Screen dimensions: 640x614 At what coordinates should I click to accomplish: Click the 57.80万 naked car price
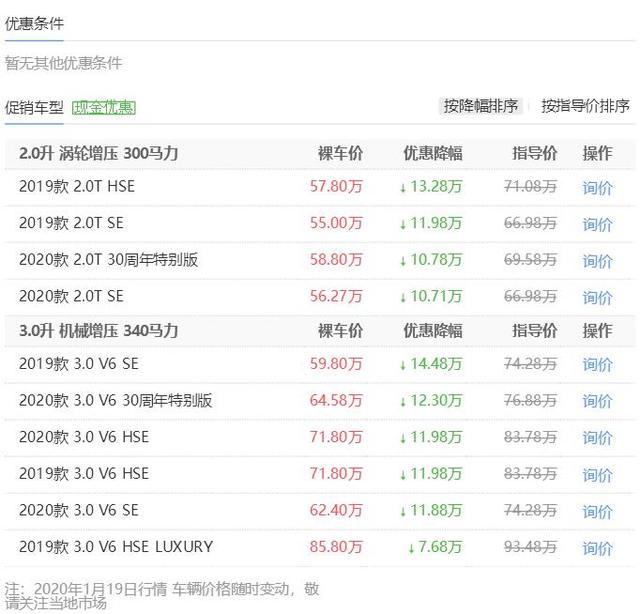pyautogui.click(x=336, y=187)
